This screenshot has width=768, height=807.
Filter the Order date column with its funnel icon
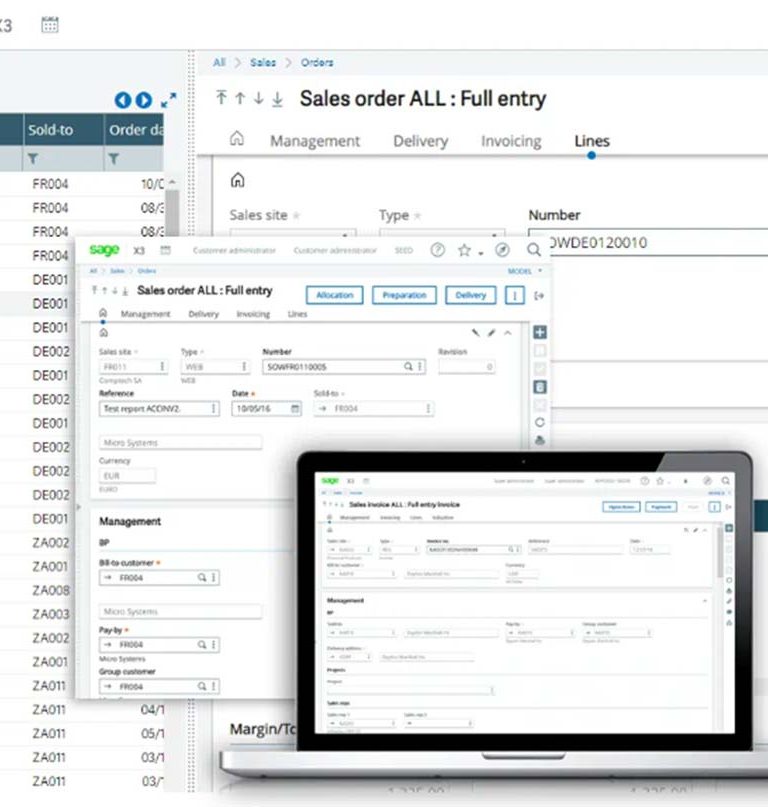click(x=114, y=159)
